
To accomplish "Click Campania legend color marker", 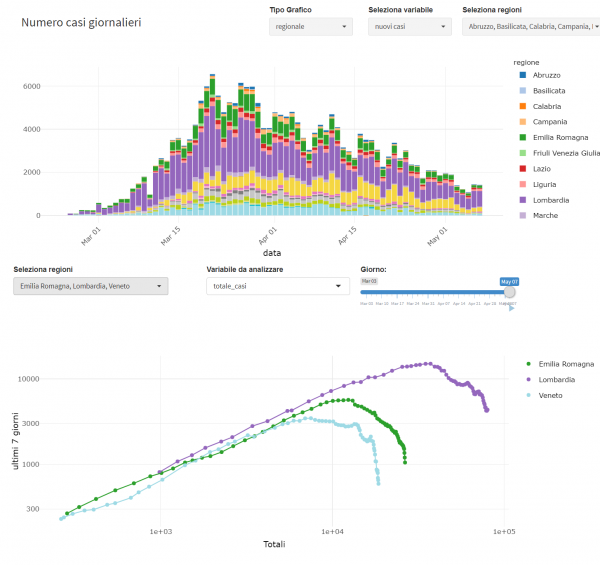I will point(522,122).
